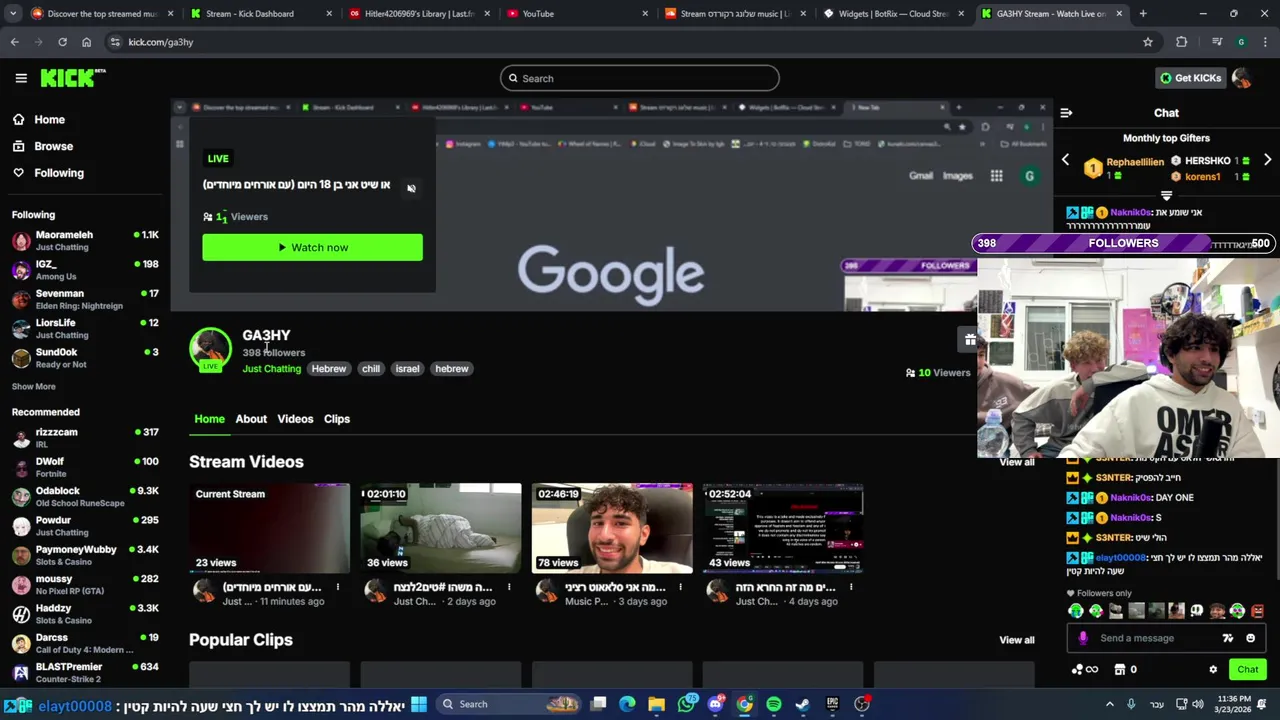Open options for the current stream video
Viewport: 1280px width, 720px height.
pos(338,588)
